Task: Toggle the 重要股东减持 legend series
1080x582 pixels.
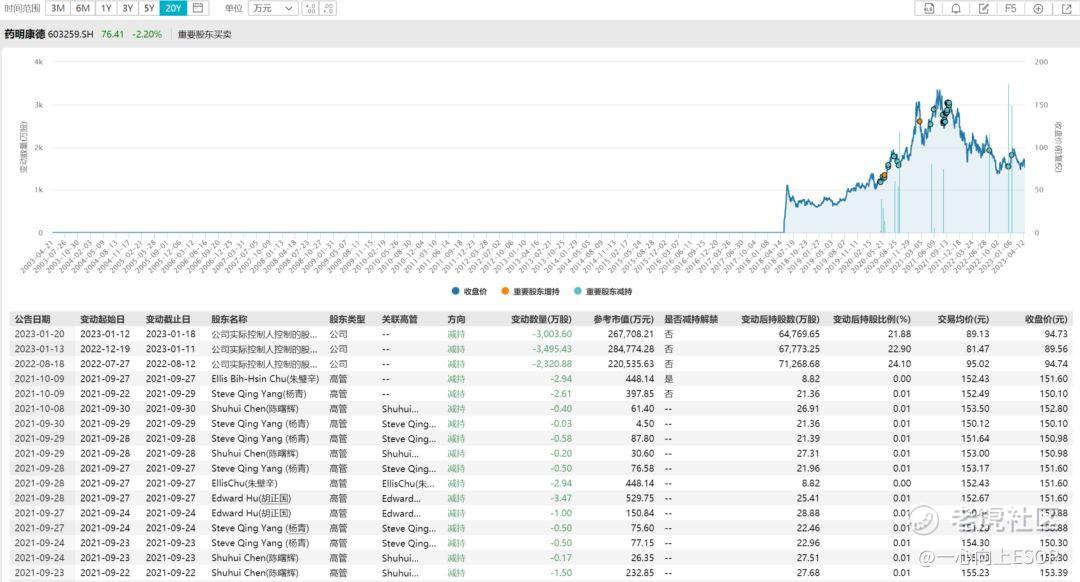Action: pyautogui.click(x=603, y=291)
